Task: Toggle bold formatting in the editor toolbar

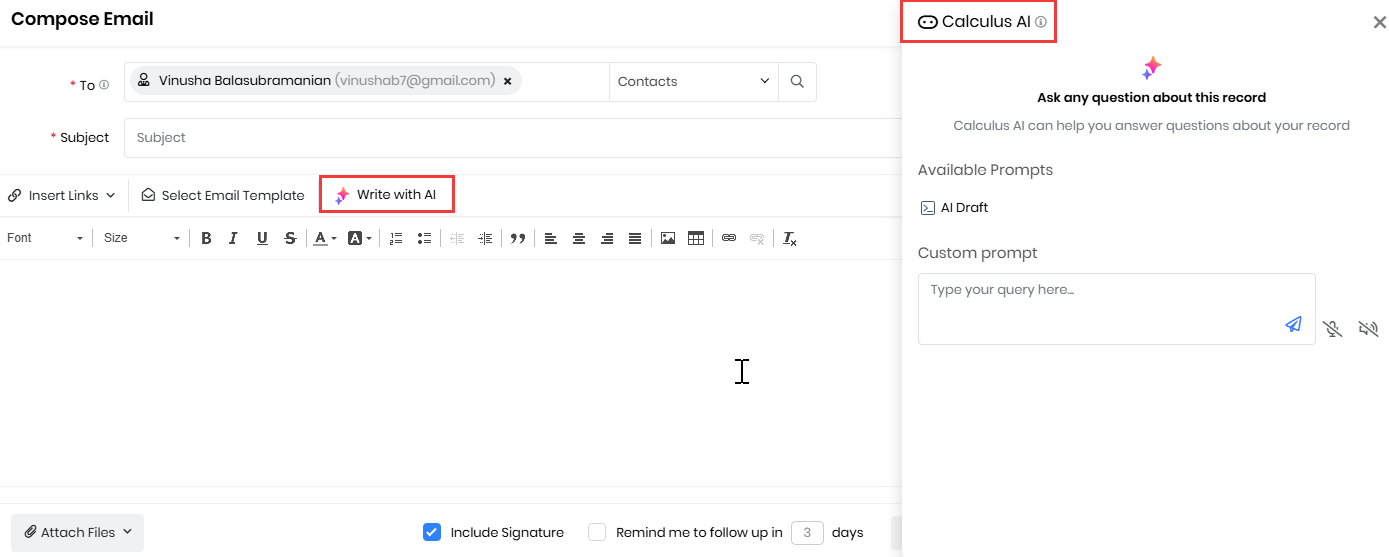Action: pyautogui.click(x=206, y=238)
